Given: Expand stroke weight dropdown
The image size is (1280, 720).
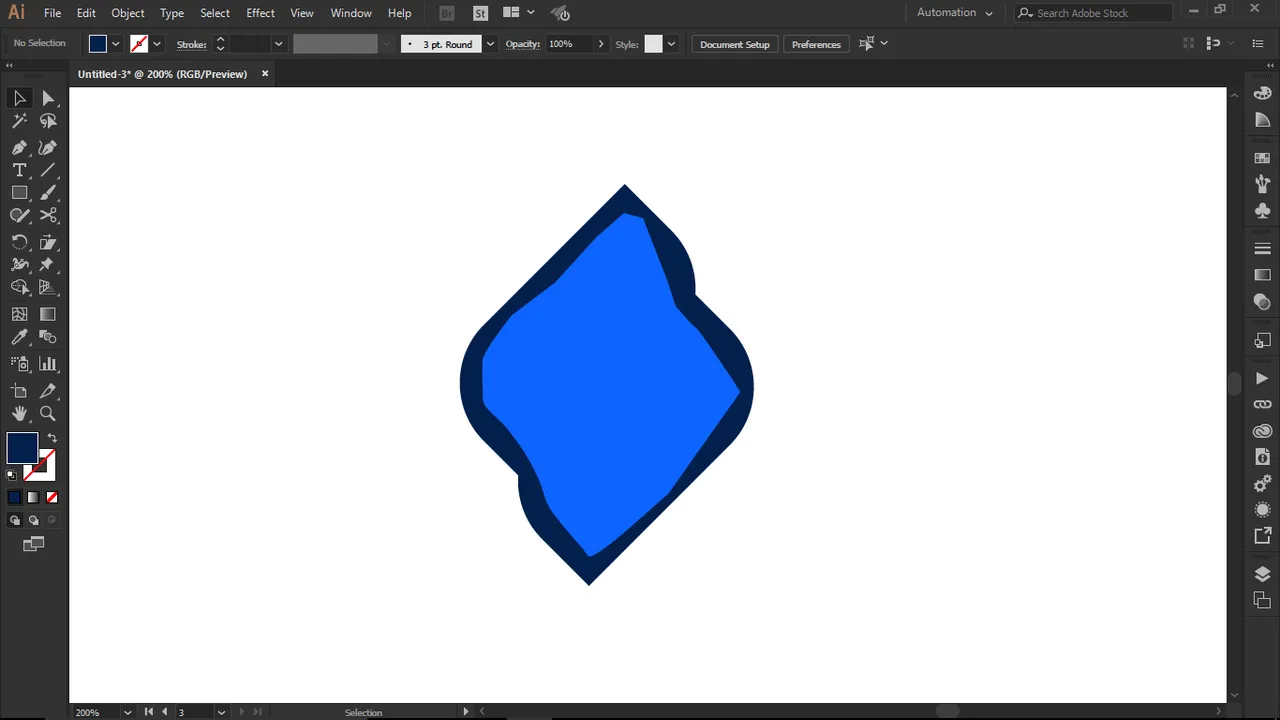Looking at the screenshot, I should pyautogui.click(x=279, y=44).
